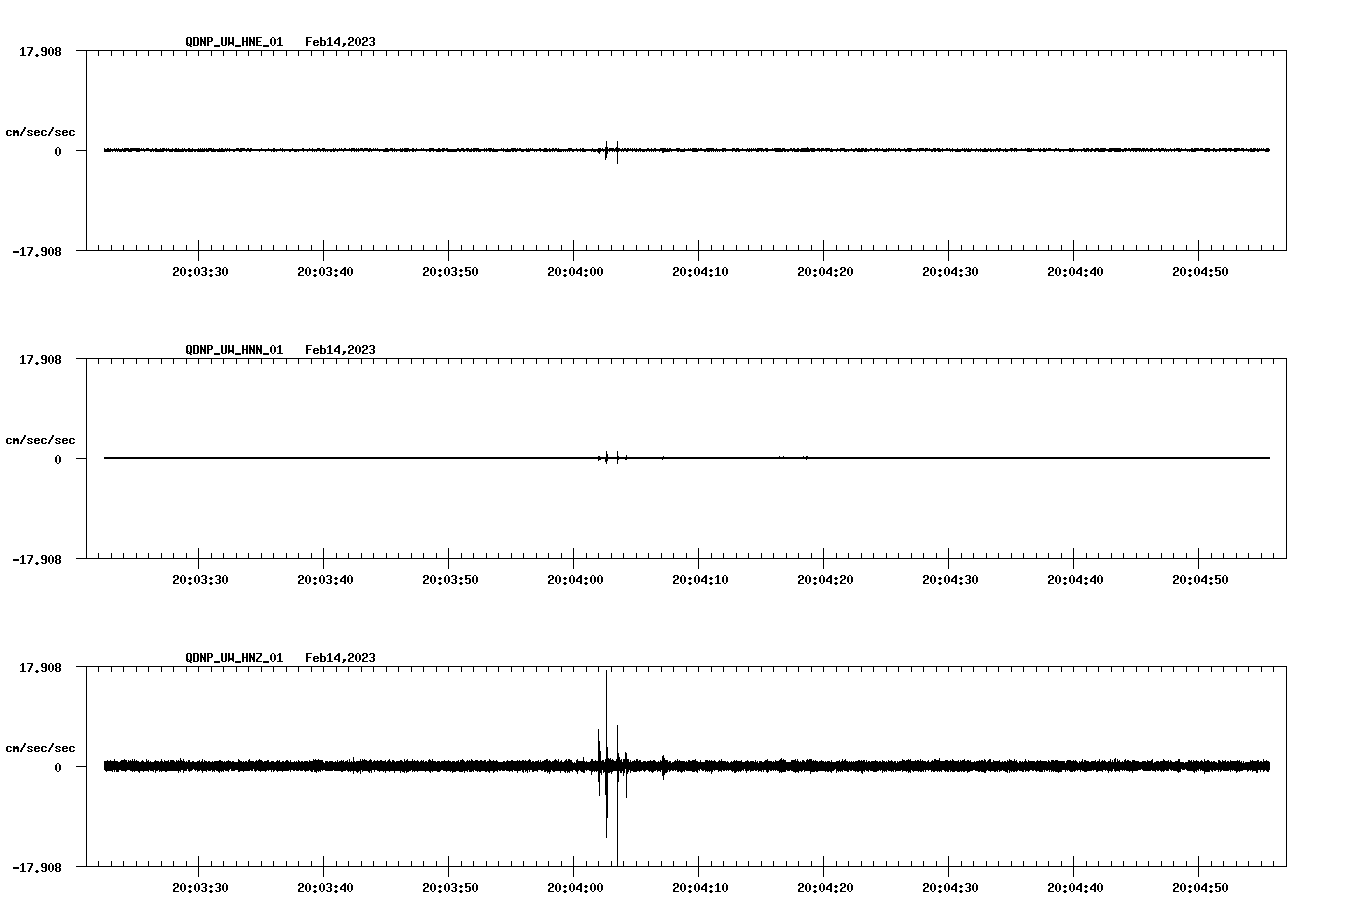Click the Feb14,2023 date on the bottom plot
Screen dimensions: 1358x924
340,657
